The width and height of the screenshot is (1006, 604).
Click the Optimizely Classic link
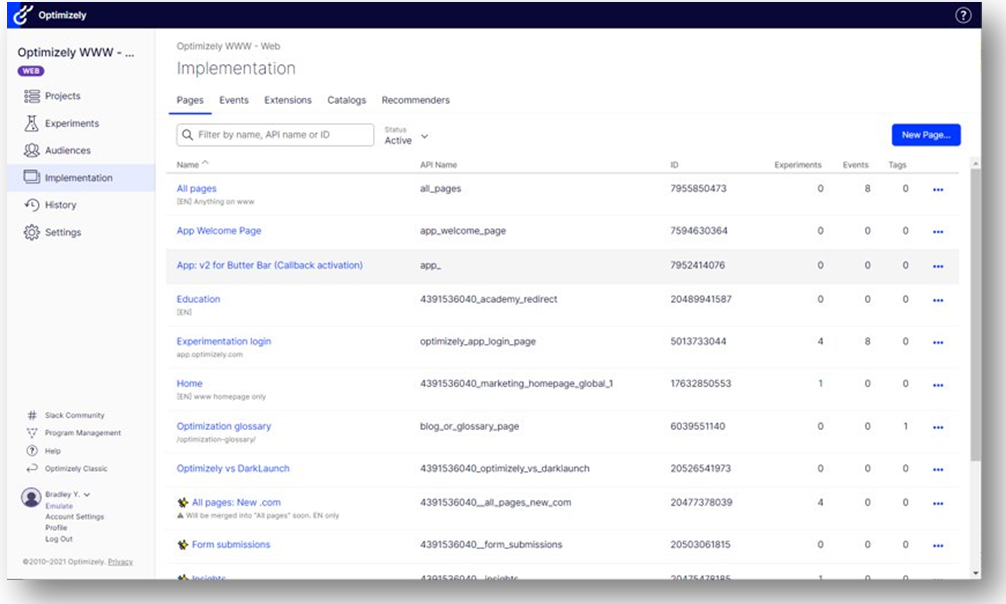(76, 469)
